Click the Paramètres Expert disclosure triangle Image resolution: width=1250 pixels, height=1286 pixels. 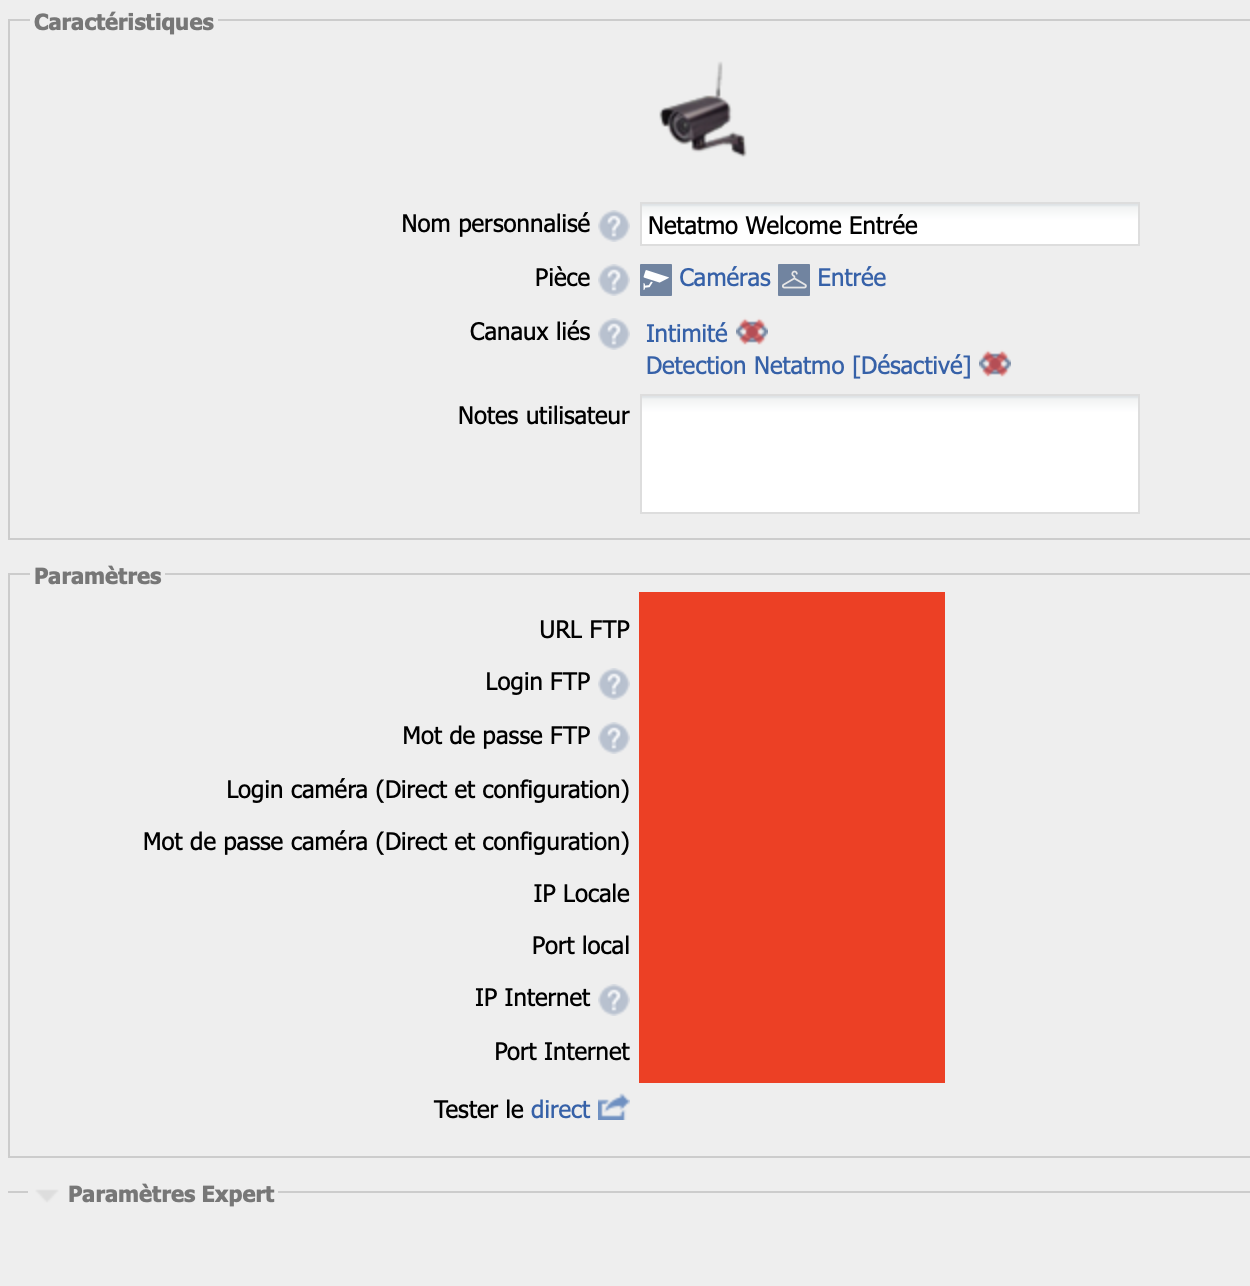(46, 1196)
